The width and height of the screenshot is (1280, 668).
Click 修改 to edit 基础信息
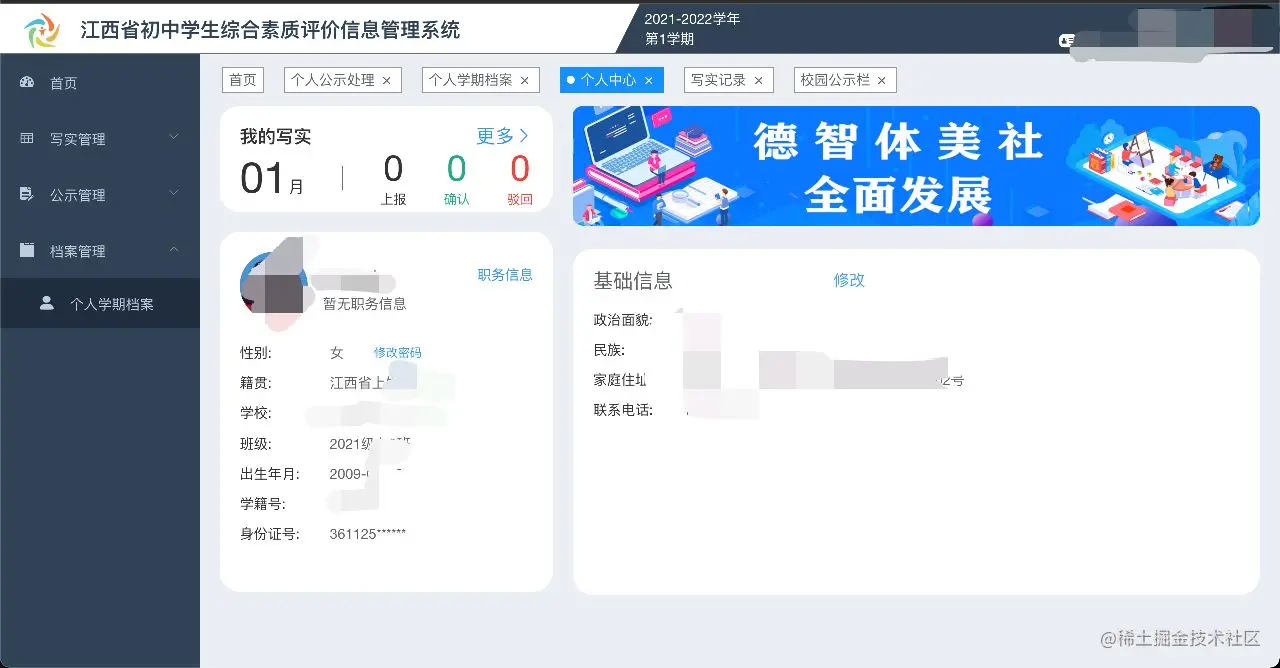[x=849, y=281]
